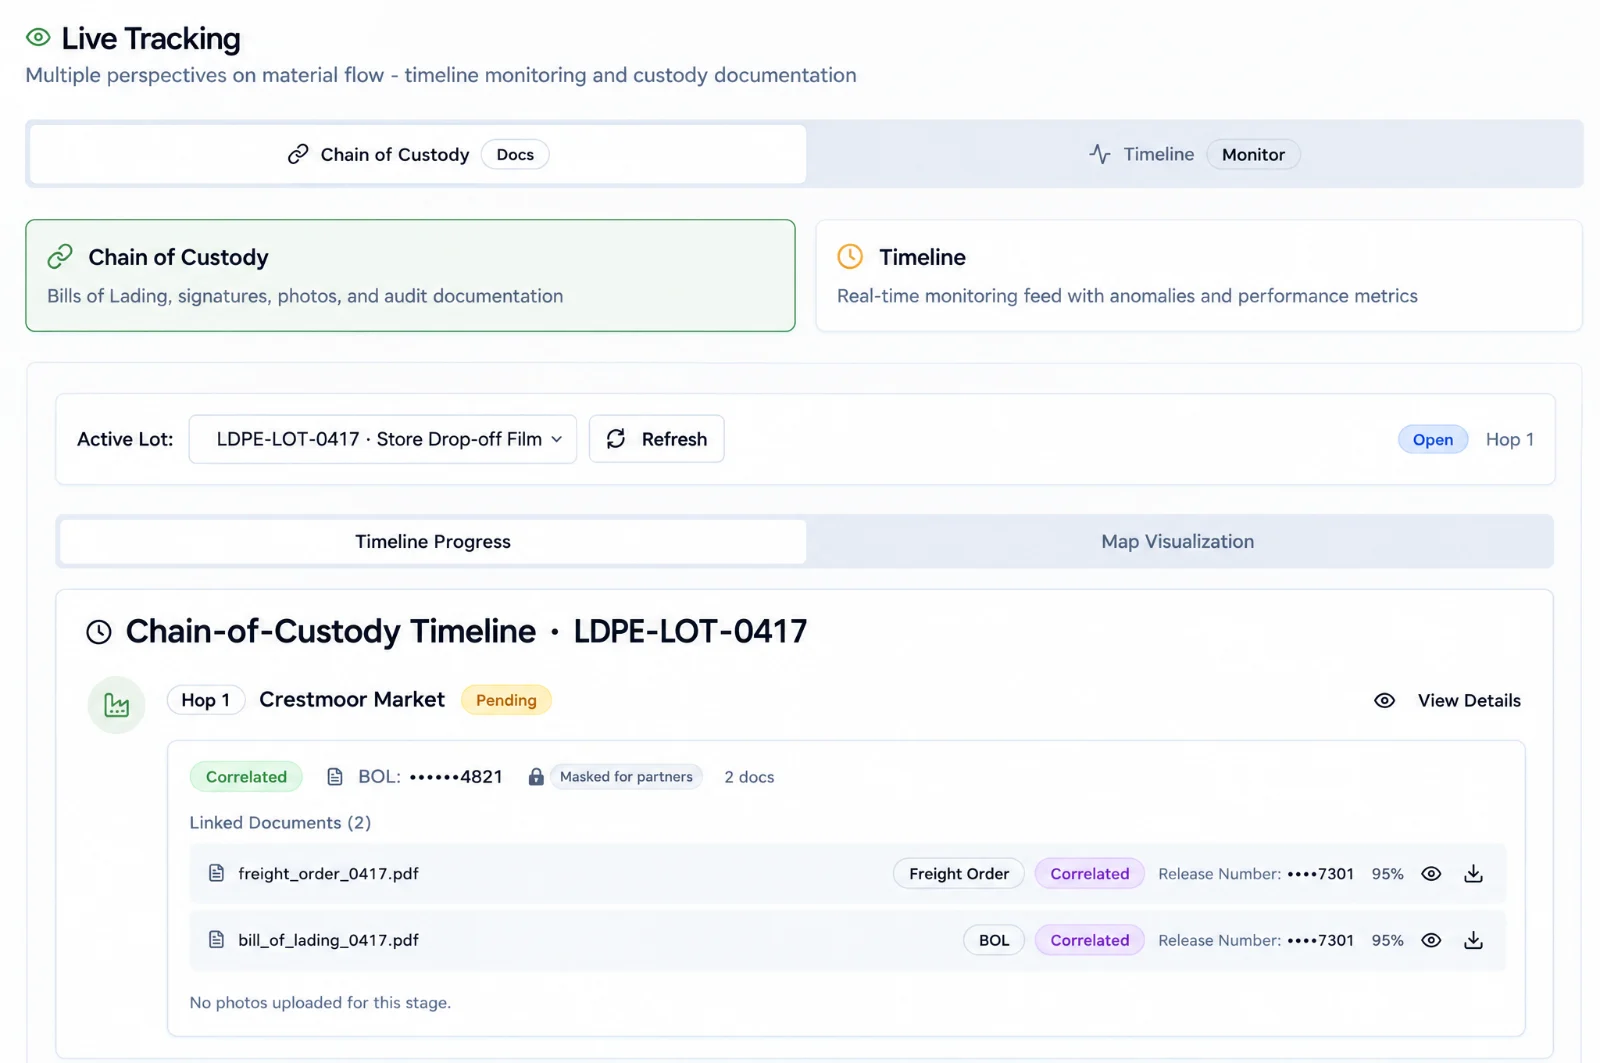1600x1063 pixels.
Task: Click file icon of freight_order_0417.pdf
Action: click(216, 873)
